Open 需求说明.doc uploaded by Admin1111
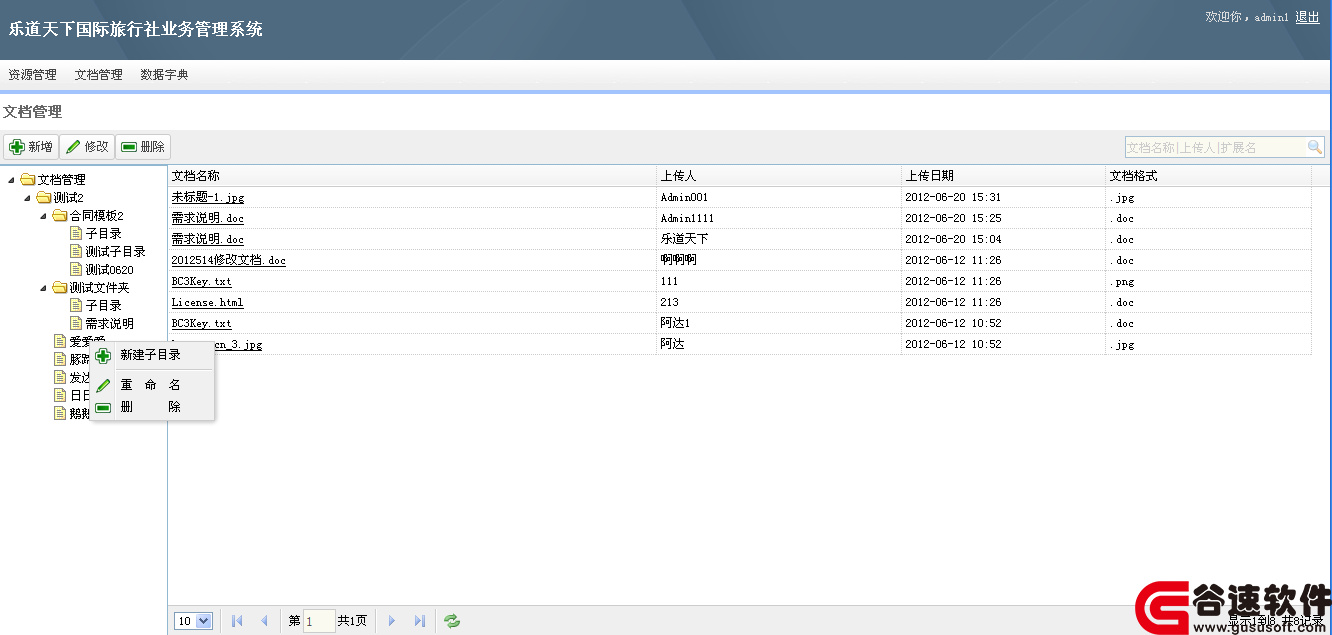 point(207,218)
